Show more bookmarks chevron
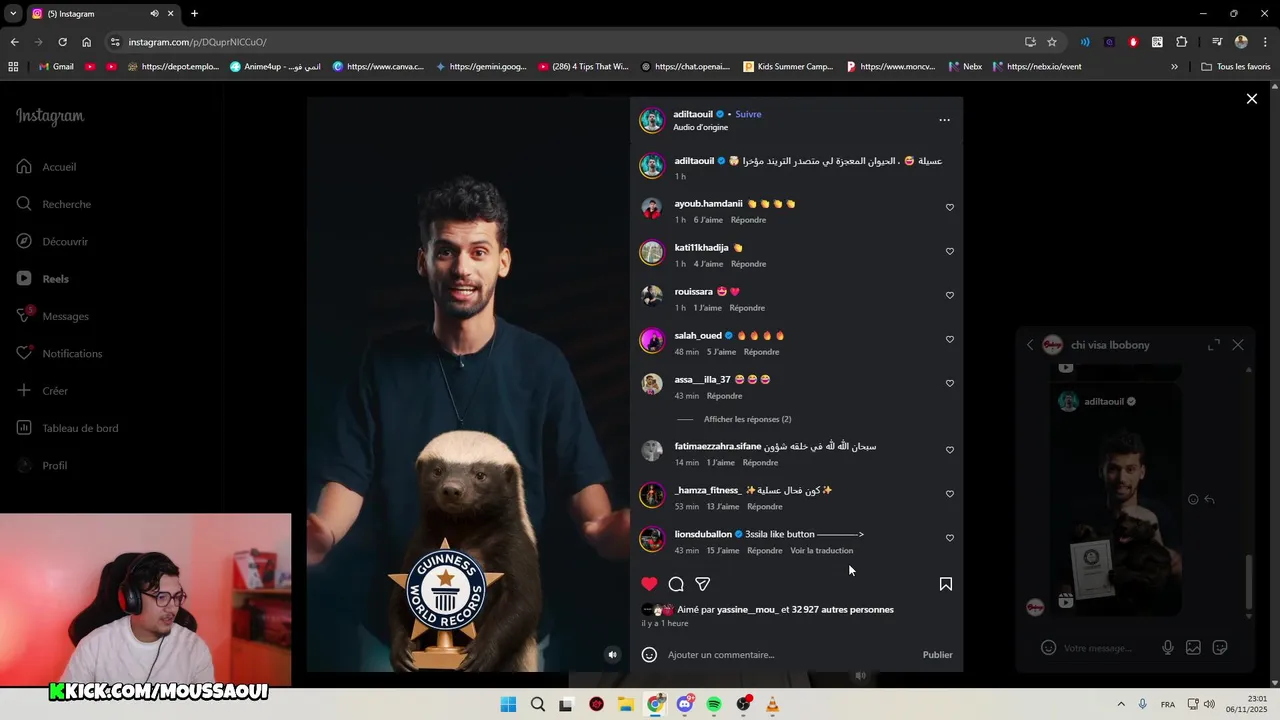This screenshot has width=1280, height=720. coord(1174,67)
